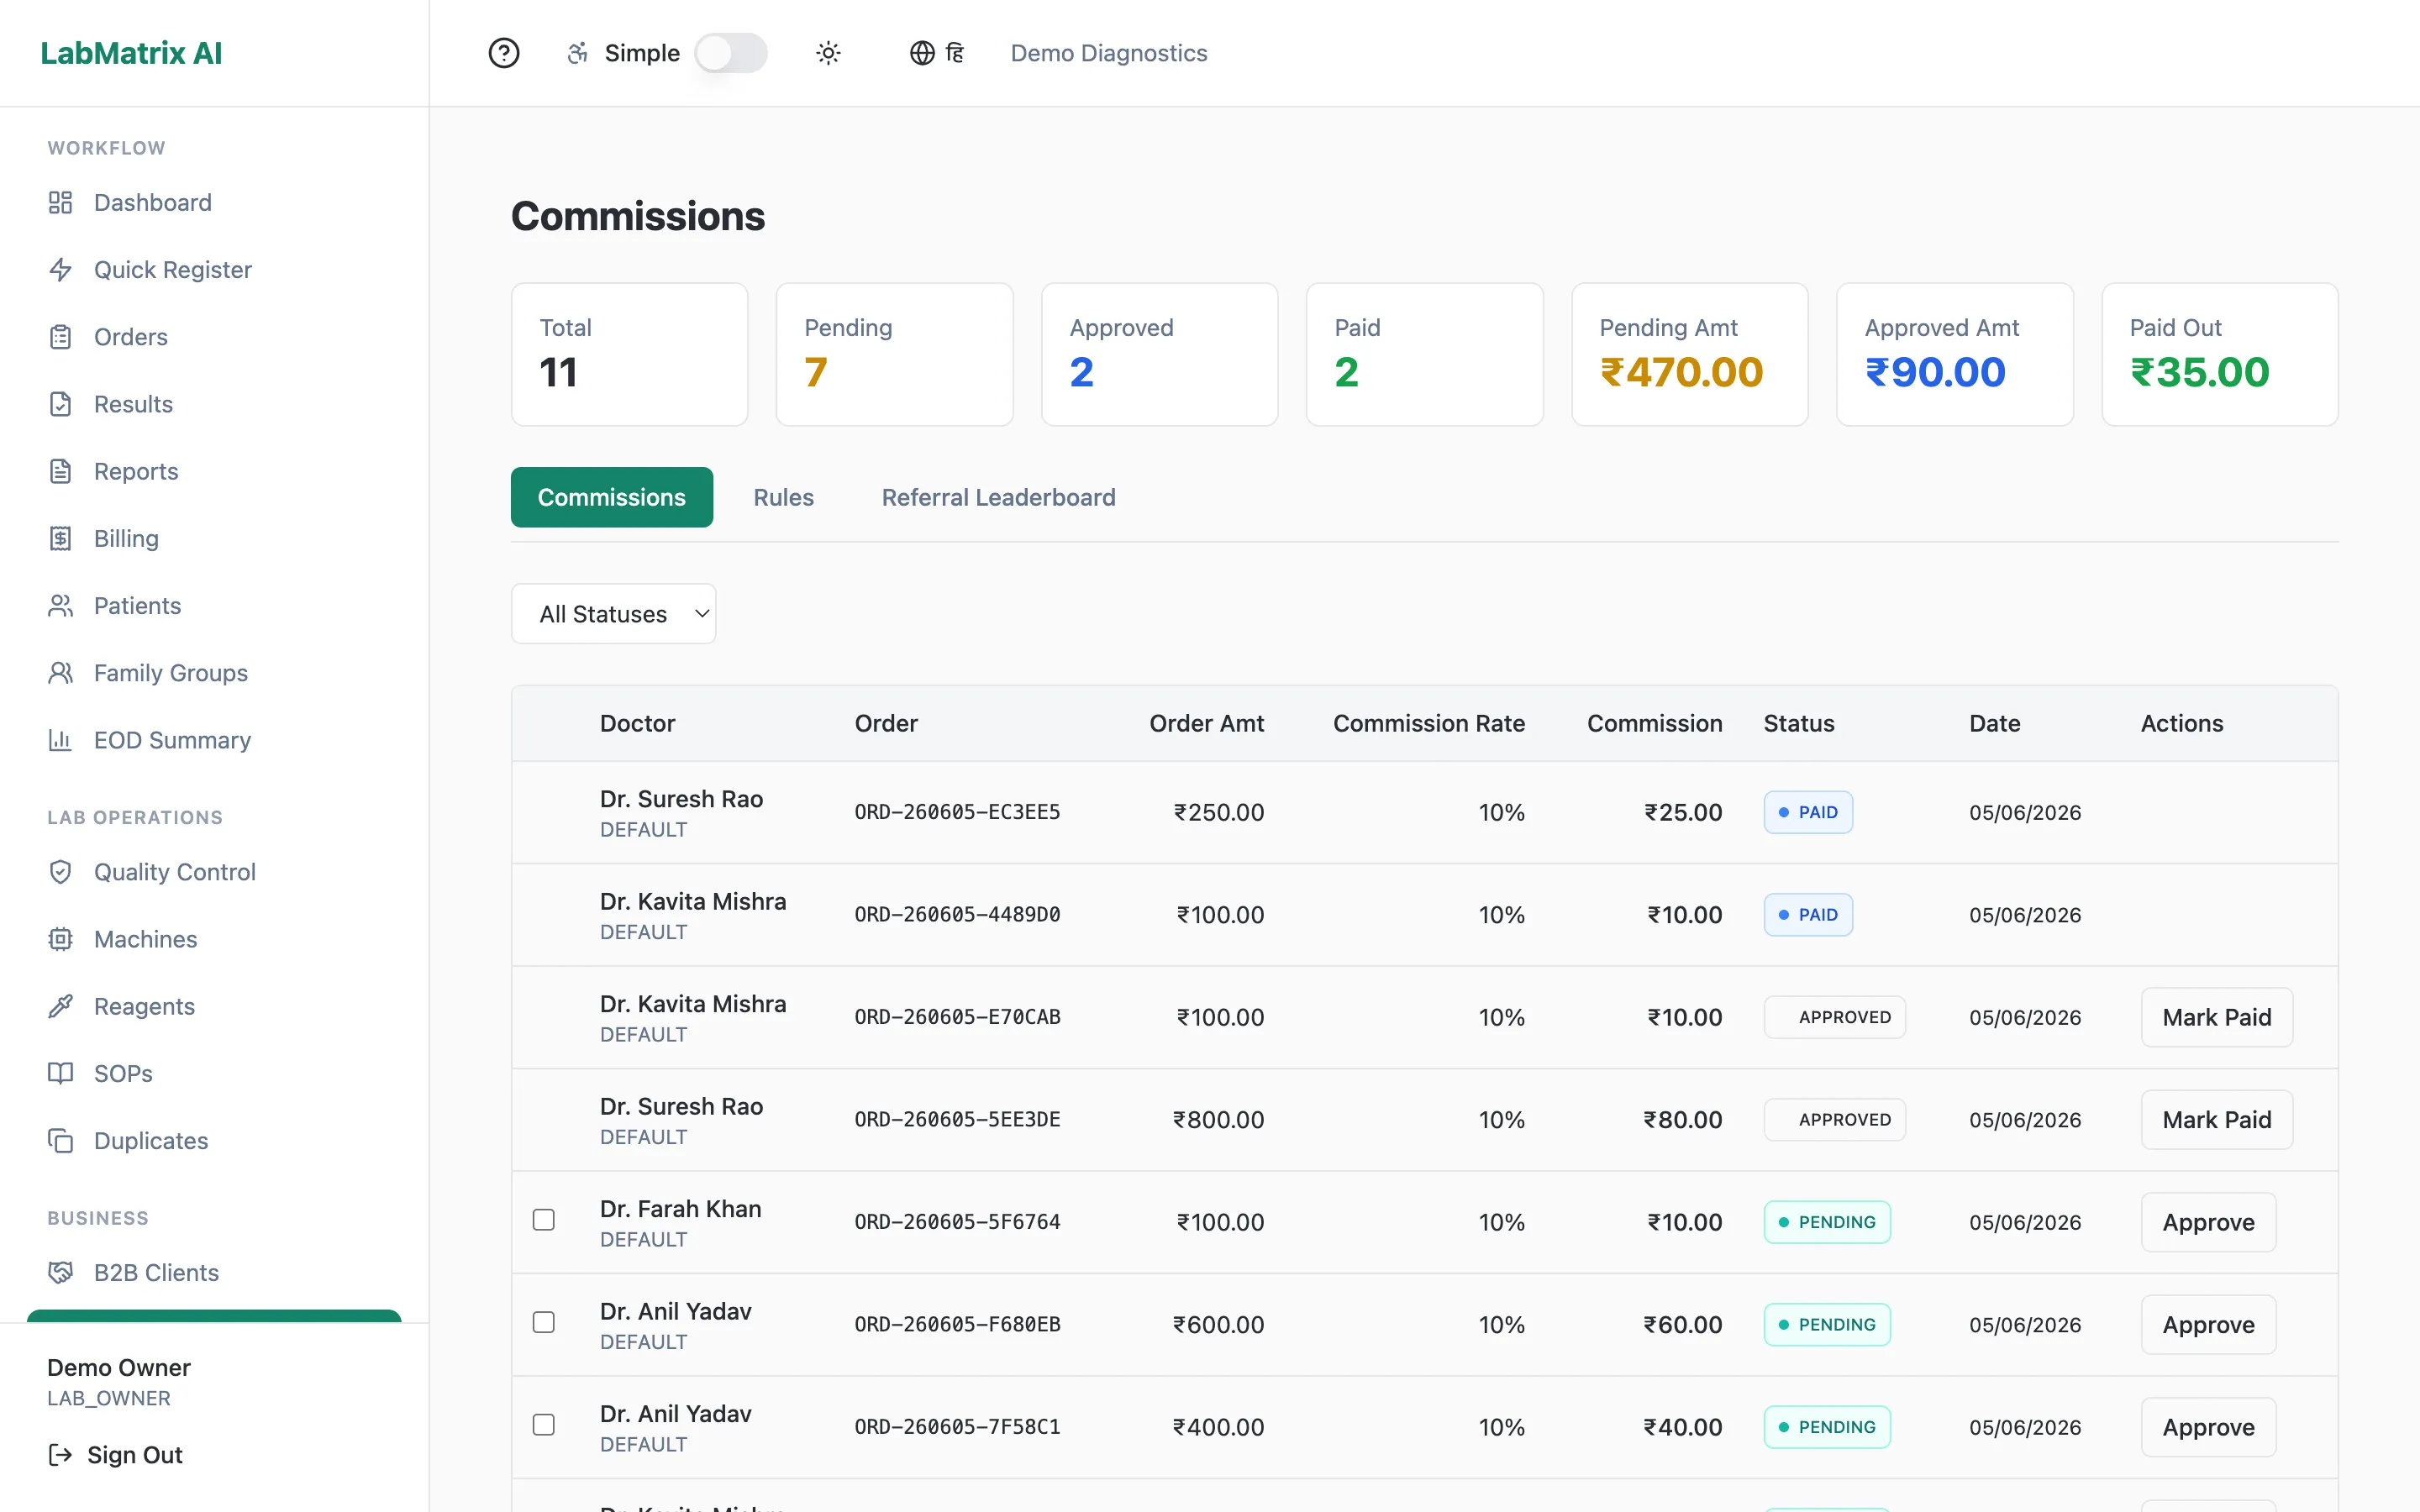
Task: Open the help question-mark icon
Action: [x=504, y=53]
